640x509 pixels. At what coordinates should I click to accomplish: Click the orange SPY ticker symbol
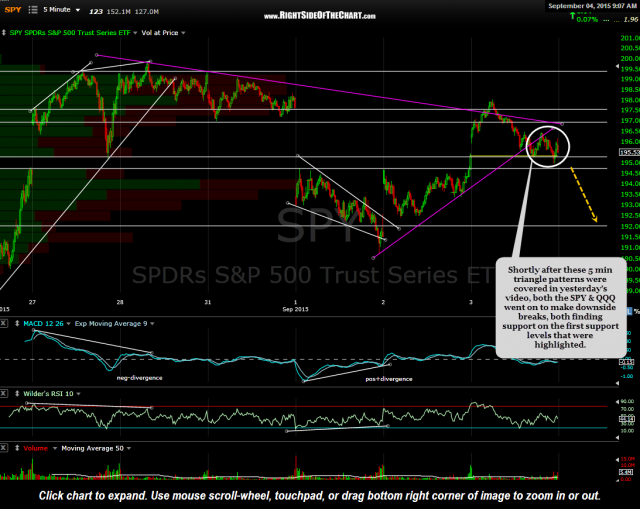click(x=13, y=10)
